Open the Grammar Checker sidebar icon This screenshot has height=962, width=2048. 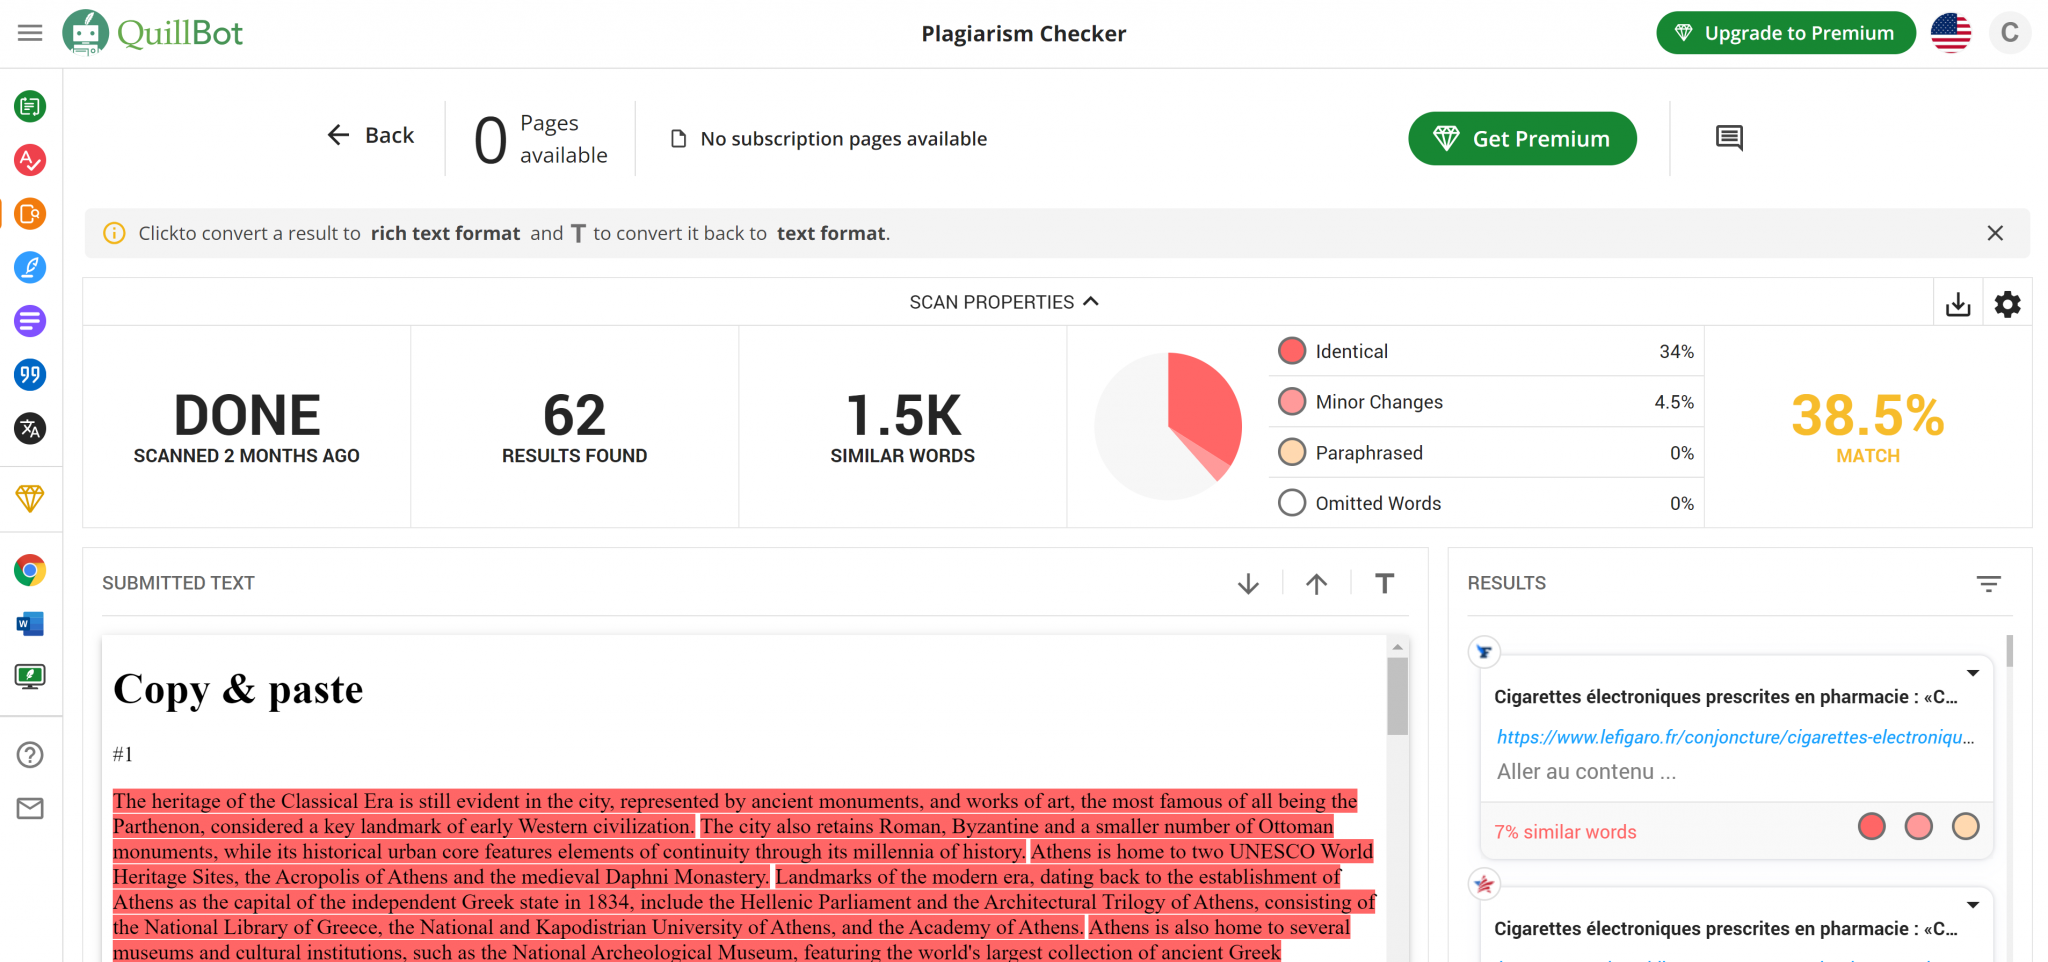click(x=30, y=160)
